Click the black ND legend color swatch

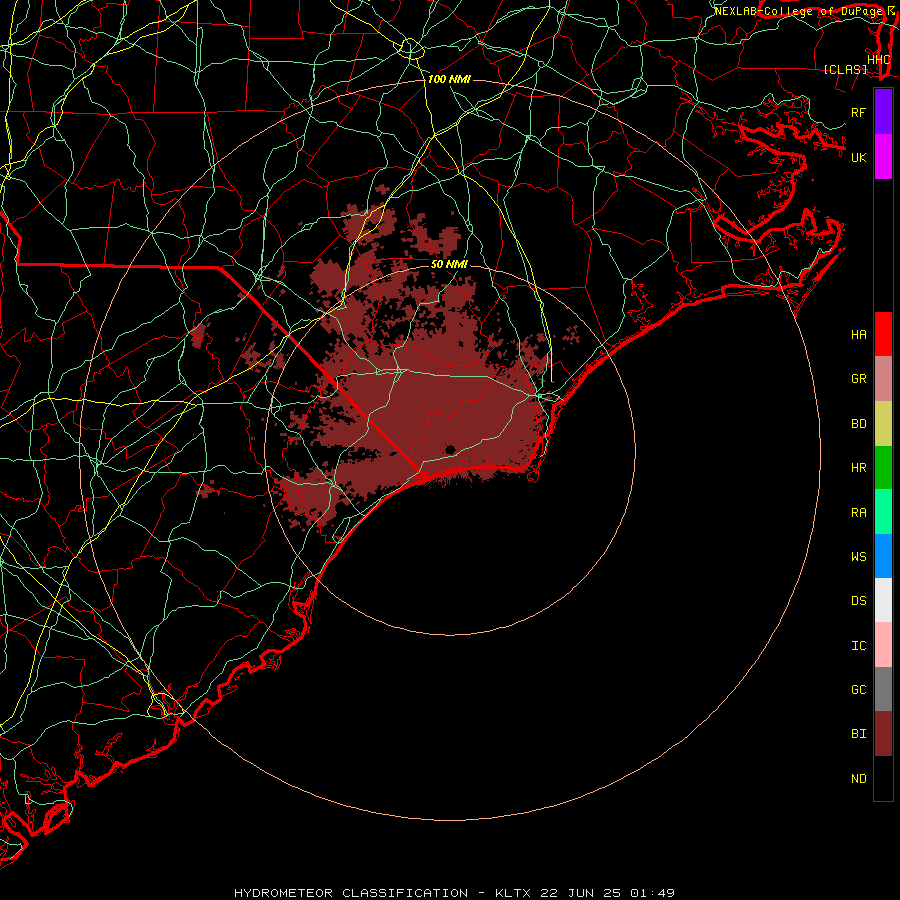pyautogui.click(x=883, y=778)
